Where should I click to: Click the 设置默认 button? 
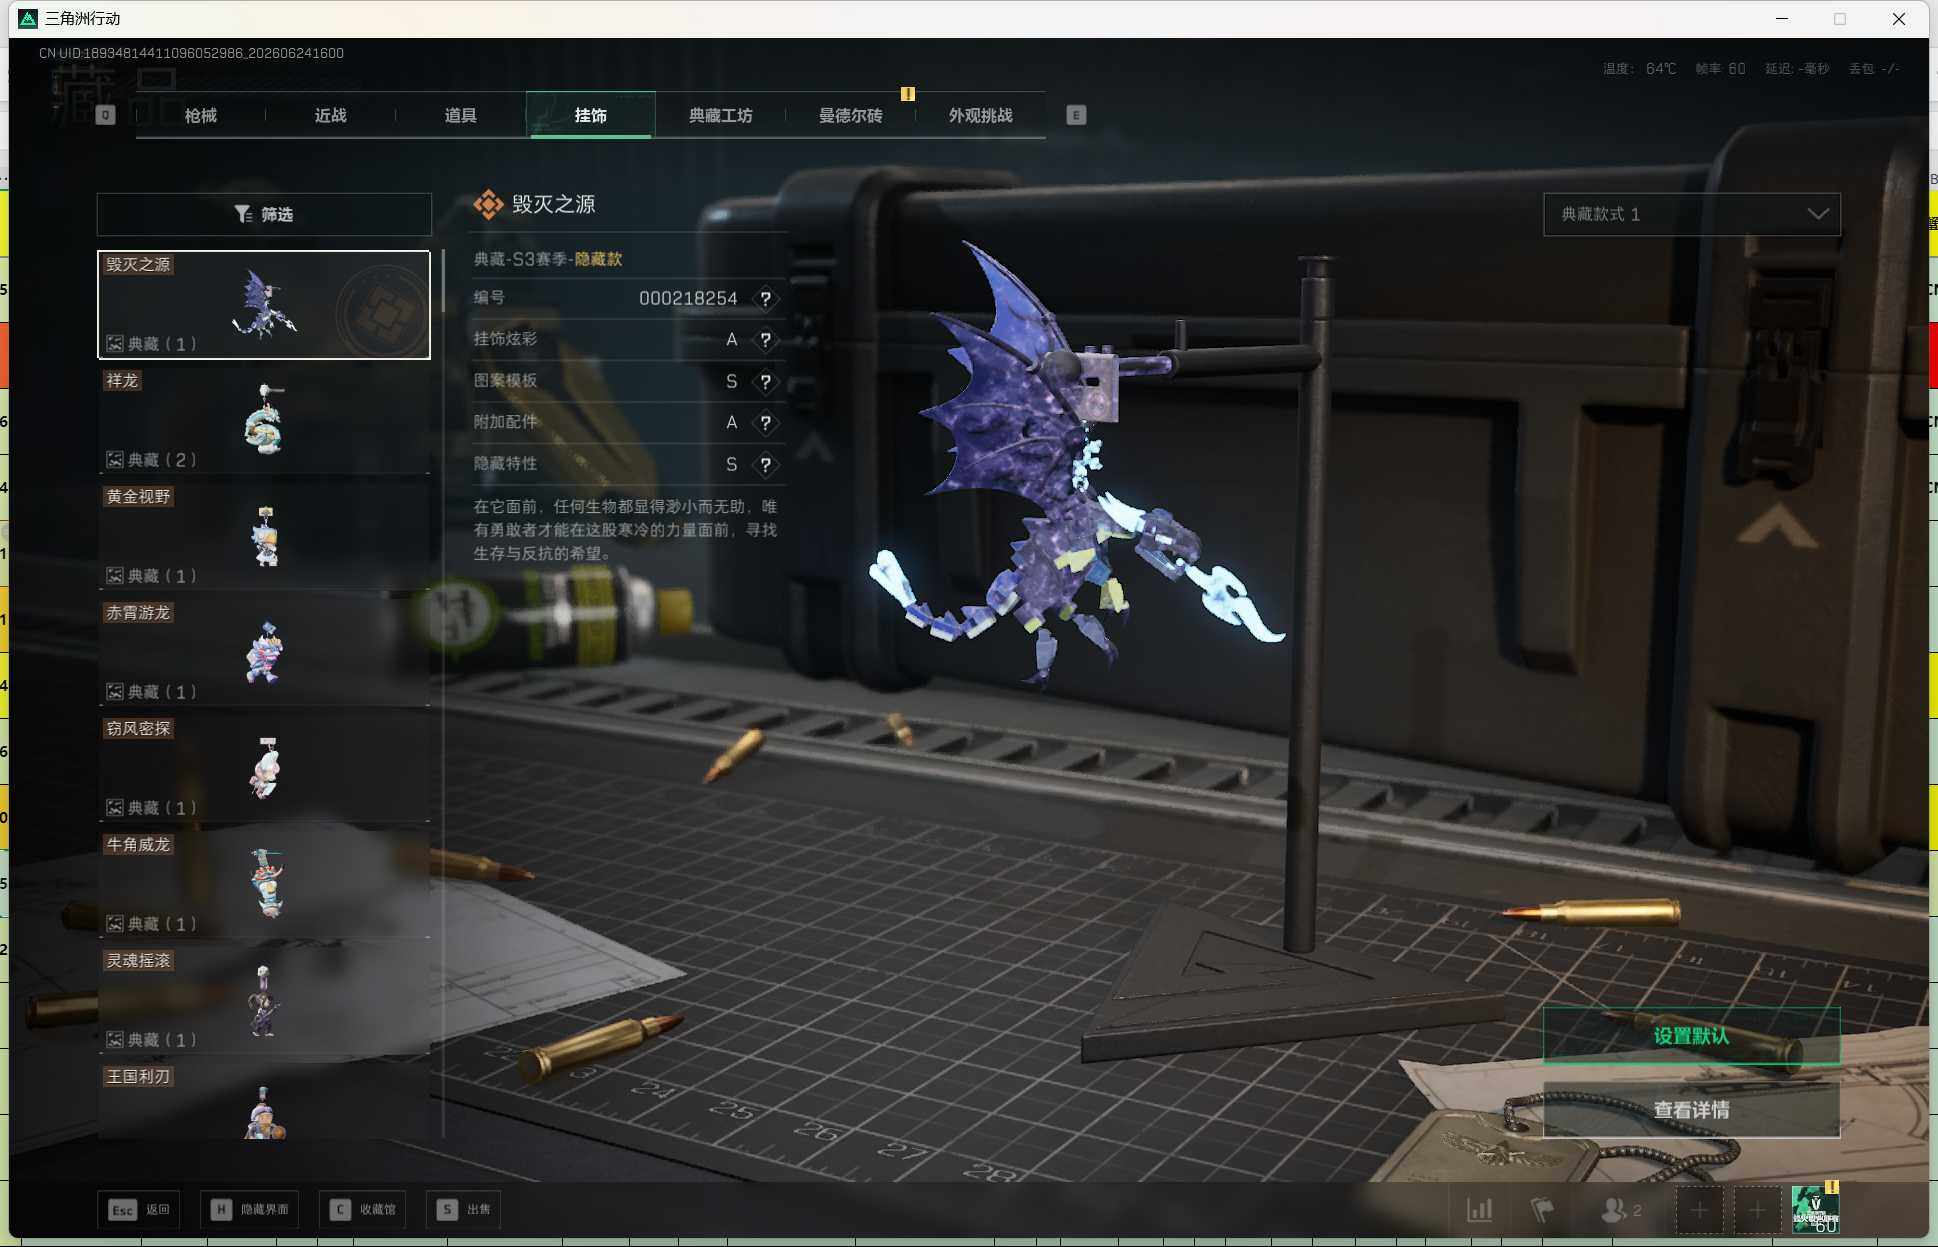coord(1691,1036)
